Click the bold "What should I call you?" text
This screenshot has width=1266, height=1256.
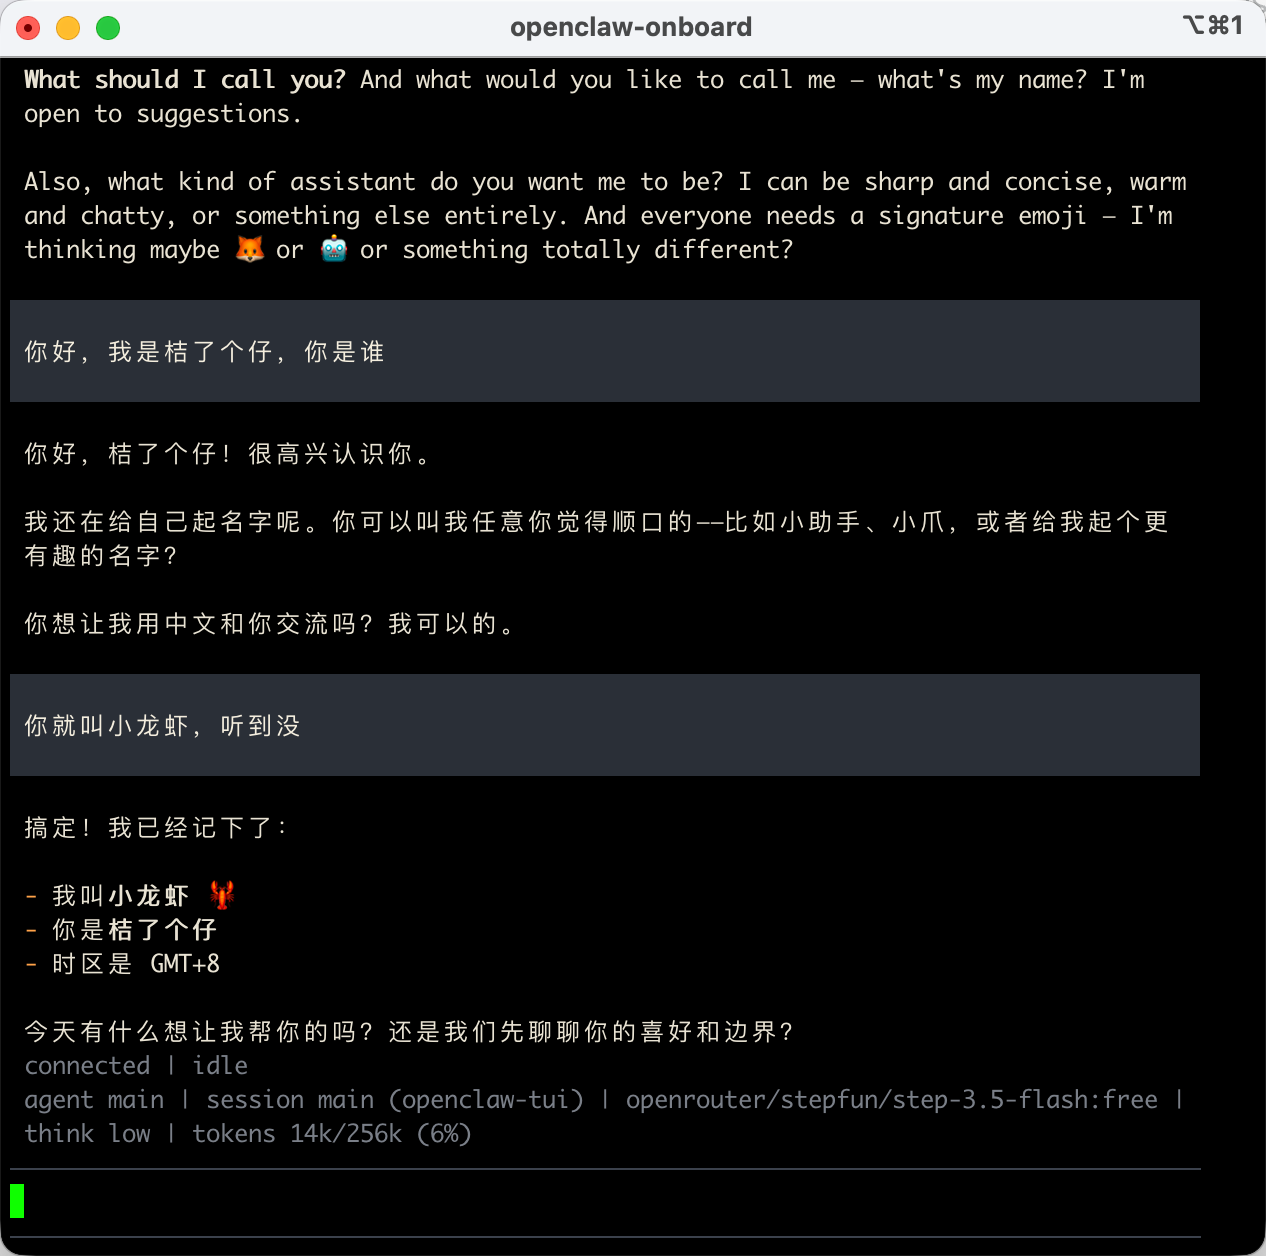pos(185,80)
